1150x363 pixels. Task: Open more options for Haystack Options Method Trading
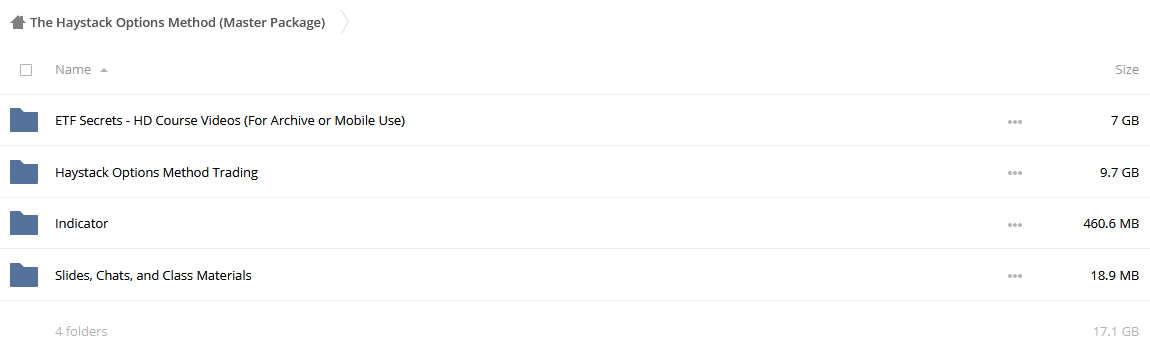[x=1015, y=173]
